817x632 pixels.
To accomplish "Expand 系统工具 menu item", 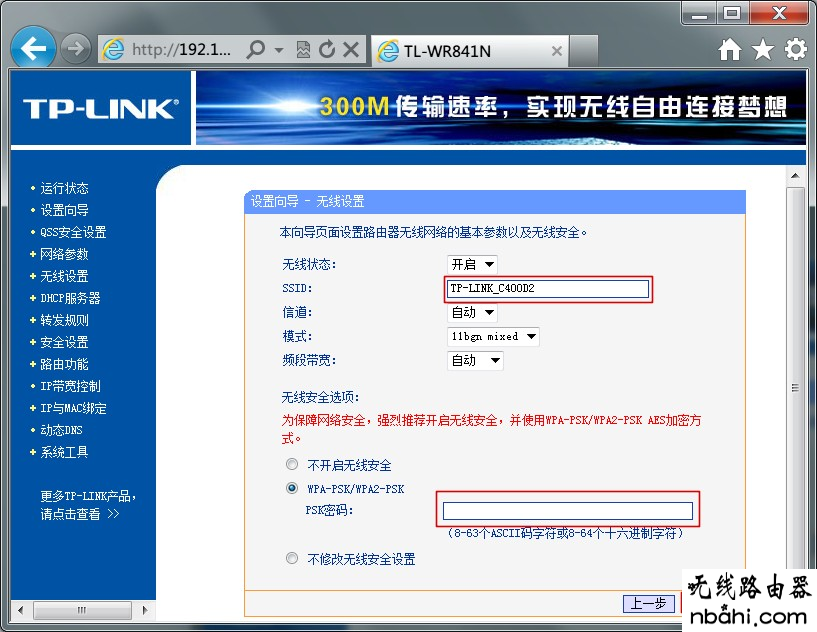I will 64,452.
